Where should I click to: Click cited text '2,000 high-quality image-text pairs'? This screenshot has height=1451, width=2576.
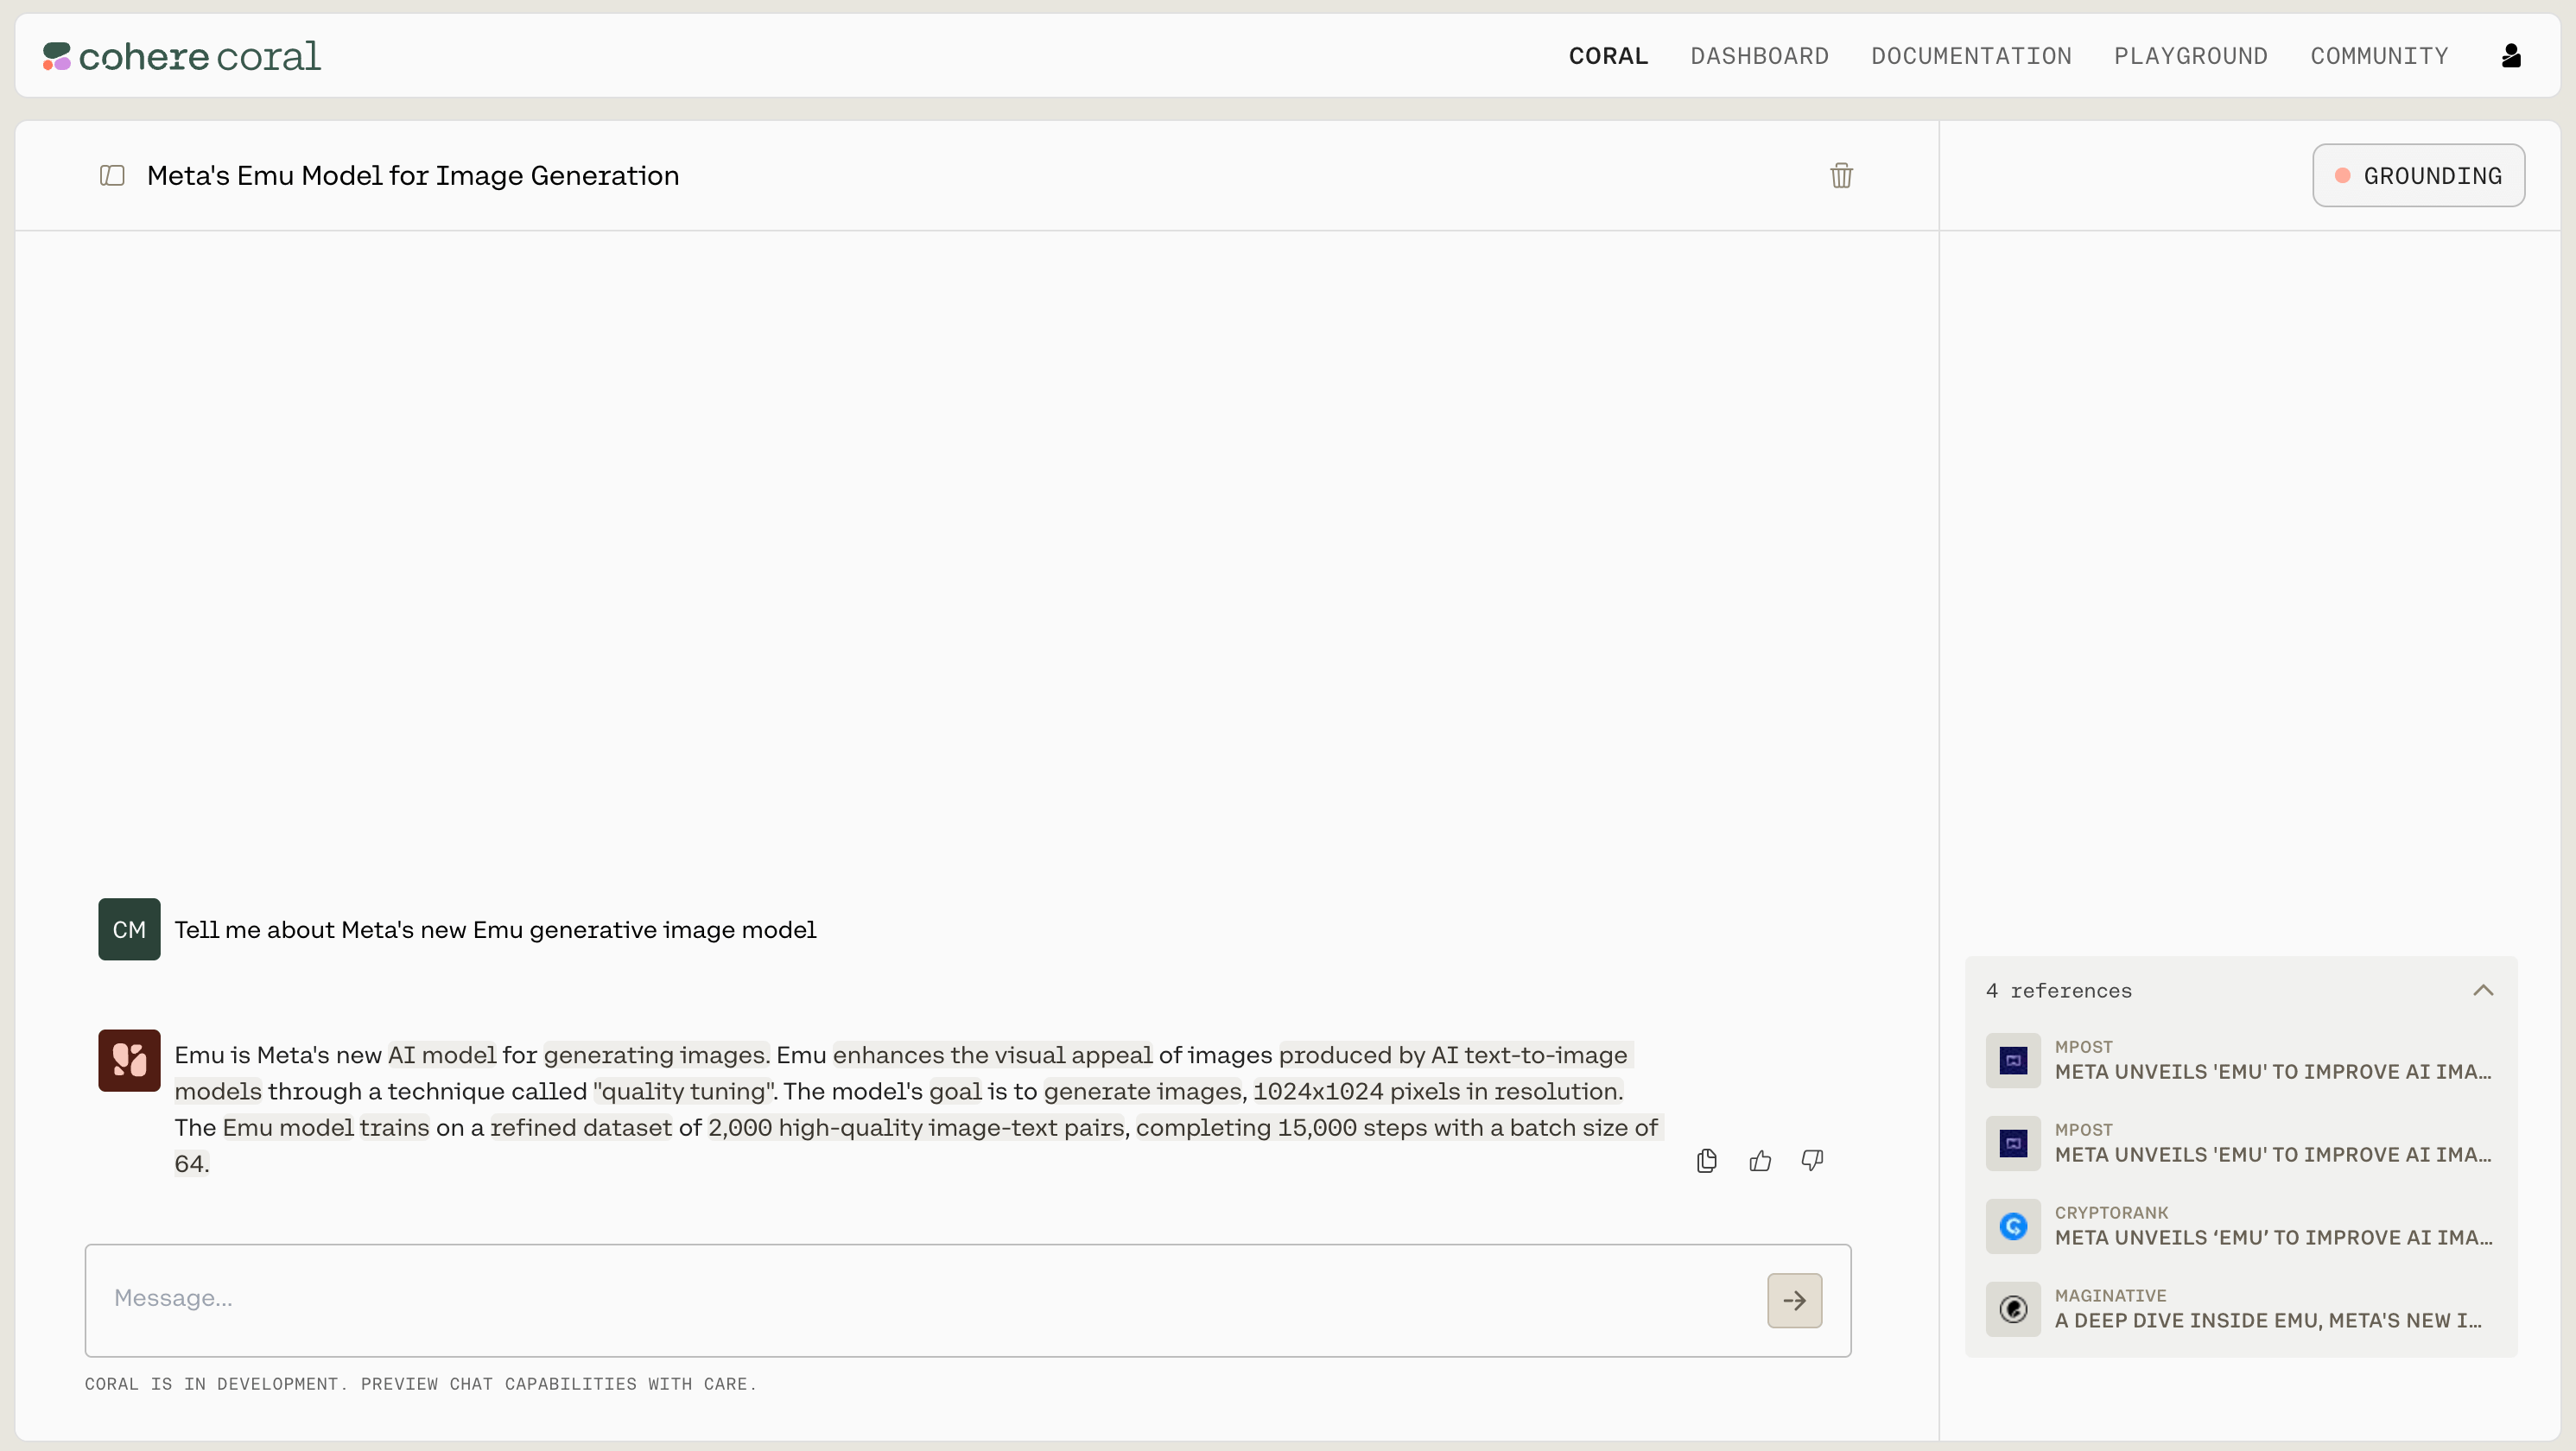coord(916,1127)
